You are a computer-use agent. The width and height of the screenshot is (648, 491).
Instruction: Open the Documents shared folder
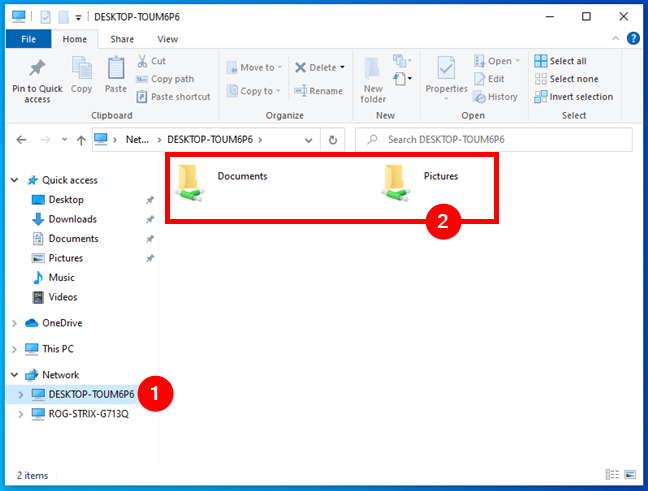coord(222,183)
